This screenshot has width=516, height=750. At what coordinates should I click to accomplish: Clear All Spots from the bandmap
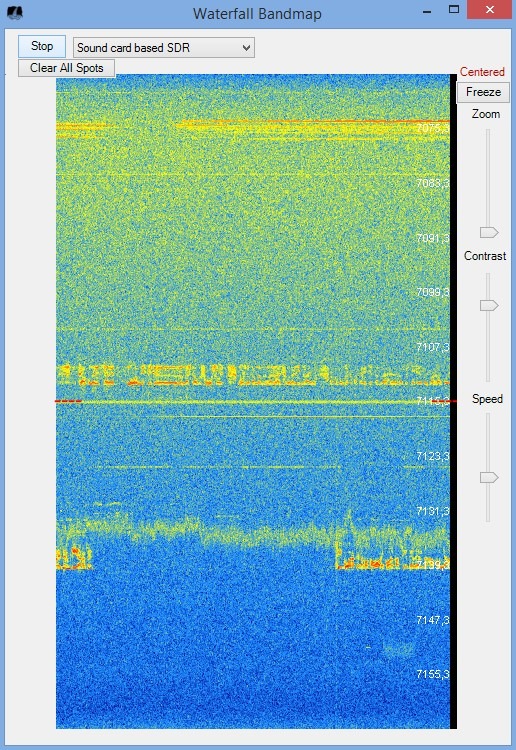(66, 68)
